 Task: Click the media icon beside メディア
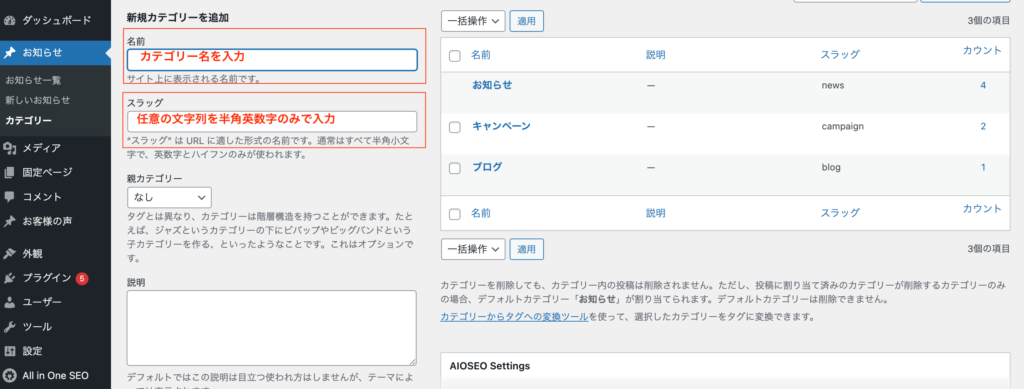[9, 148]
